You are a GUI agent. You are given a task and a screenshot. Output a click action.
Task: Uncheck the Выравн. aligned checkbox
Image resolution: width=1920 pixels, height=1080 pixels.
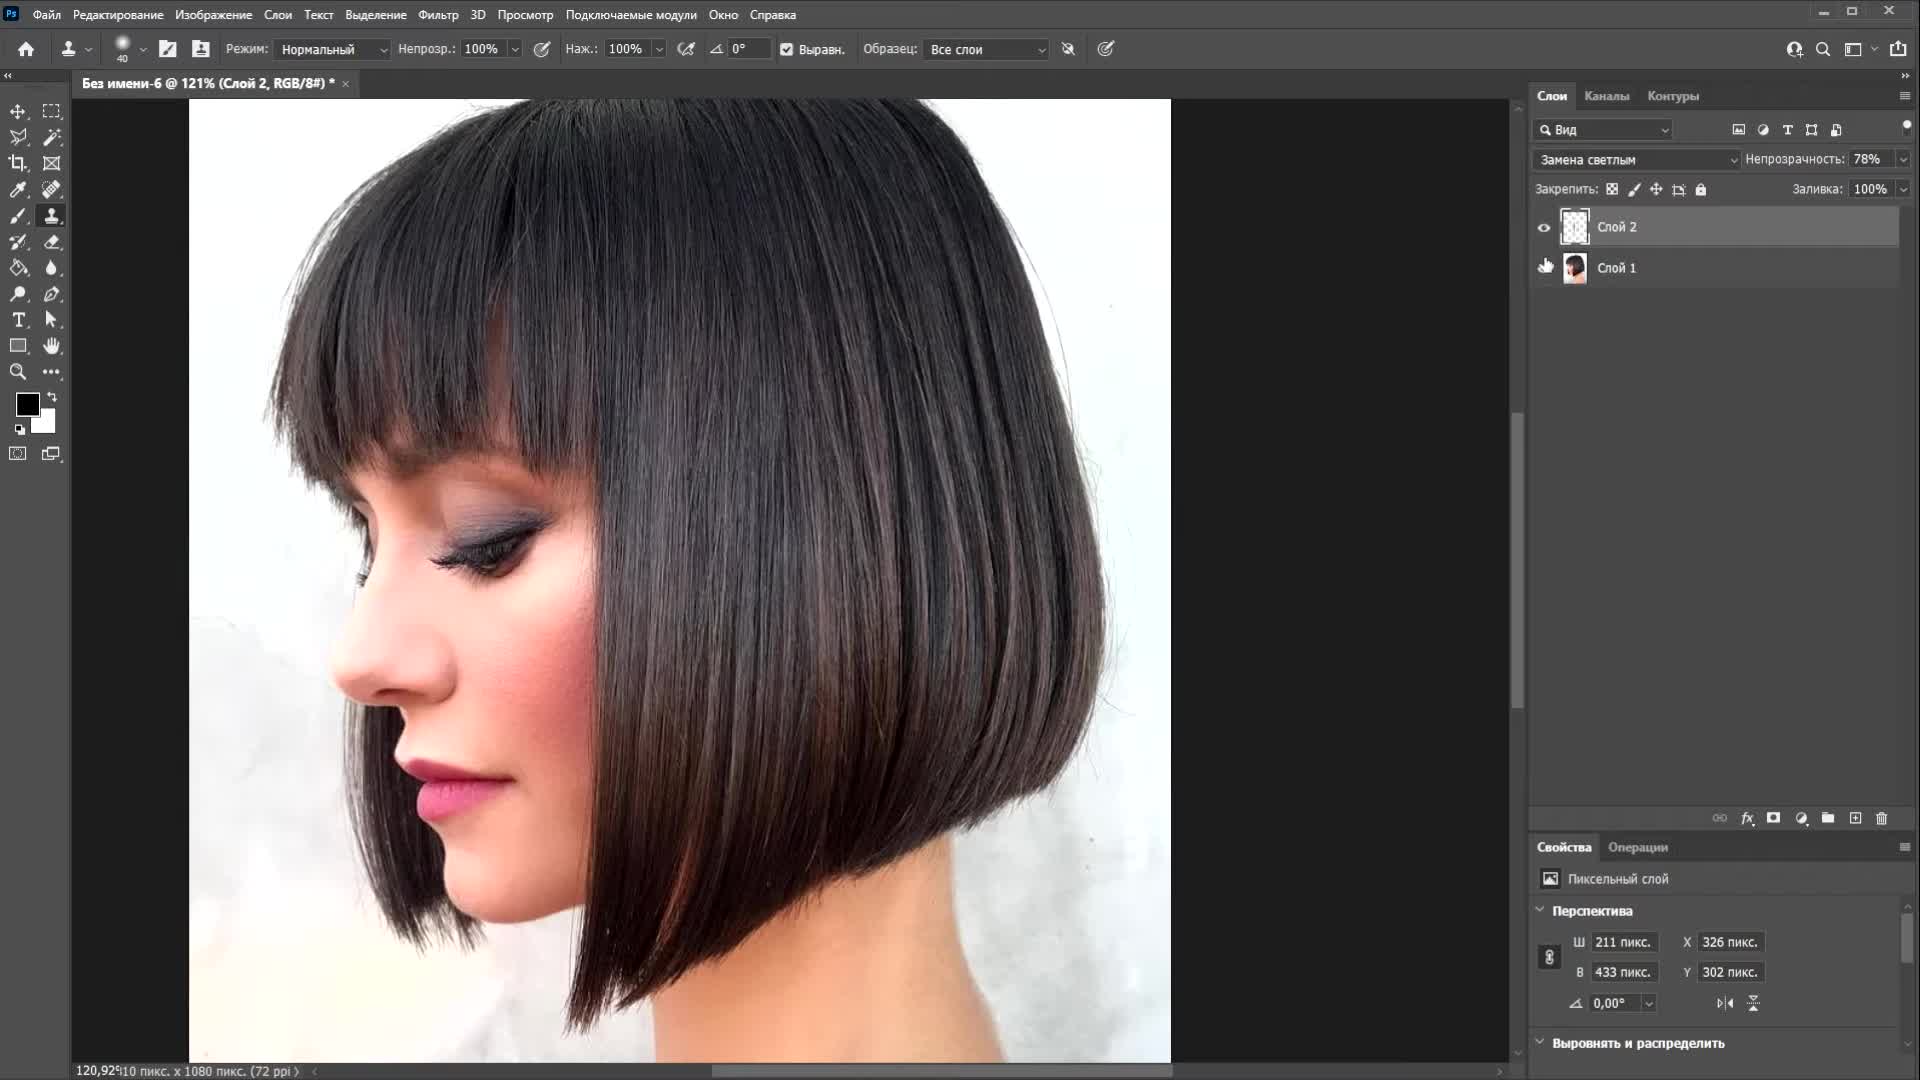[786, 49]
